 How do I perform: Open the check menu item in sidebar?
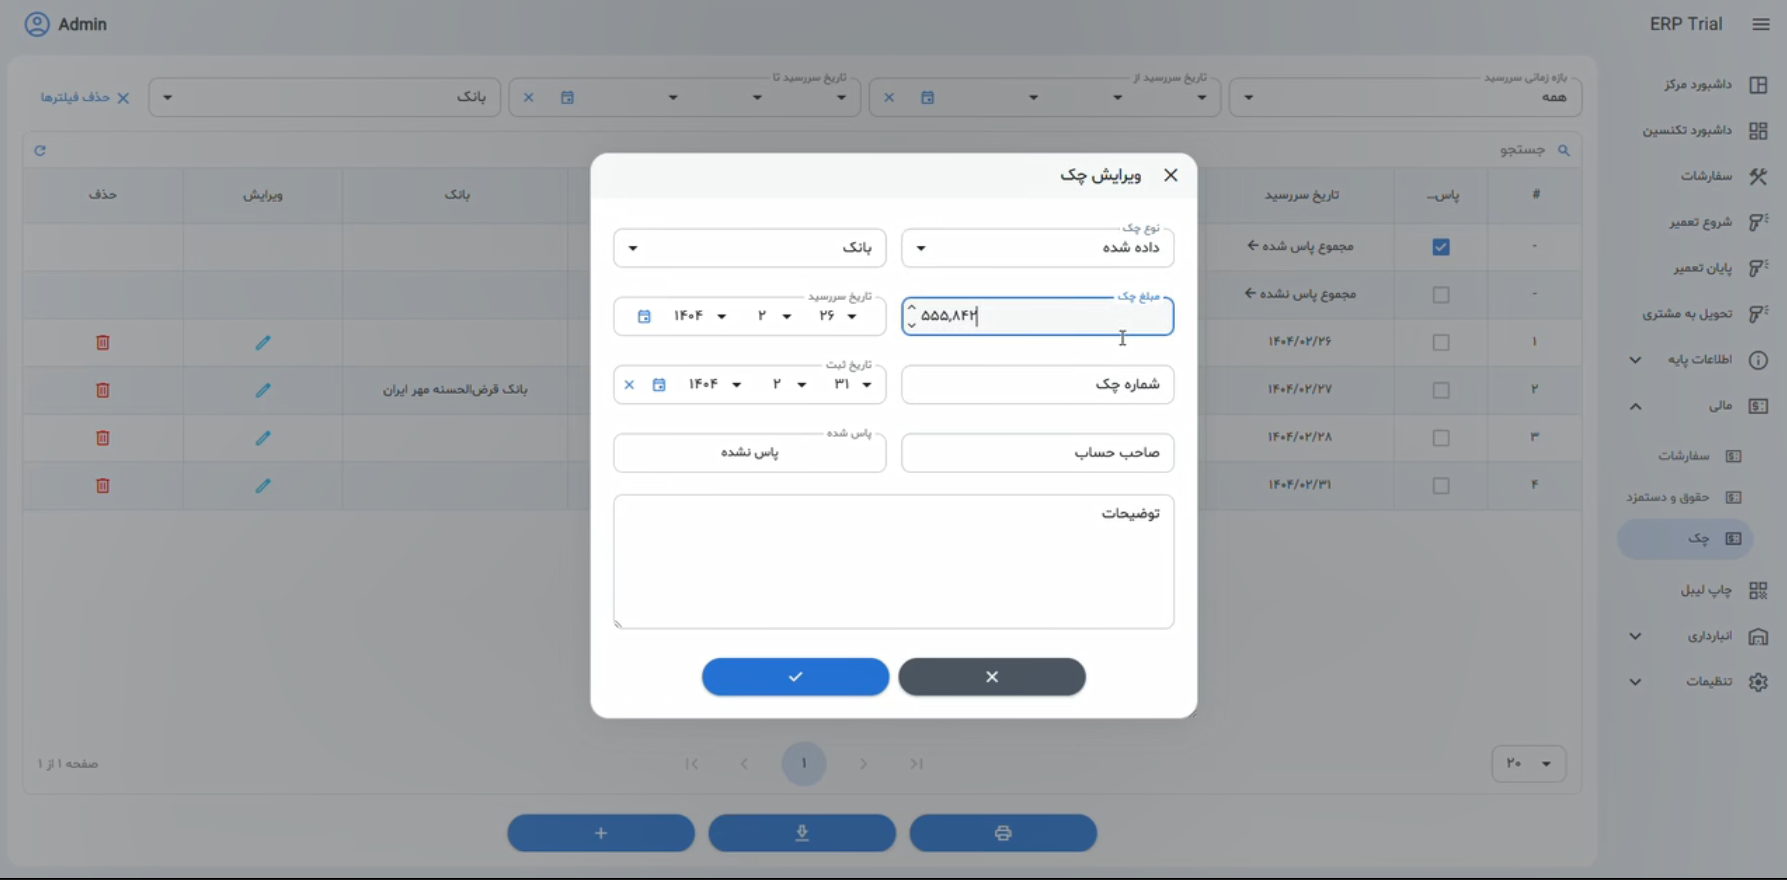(1698, 539)
